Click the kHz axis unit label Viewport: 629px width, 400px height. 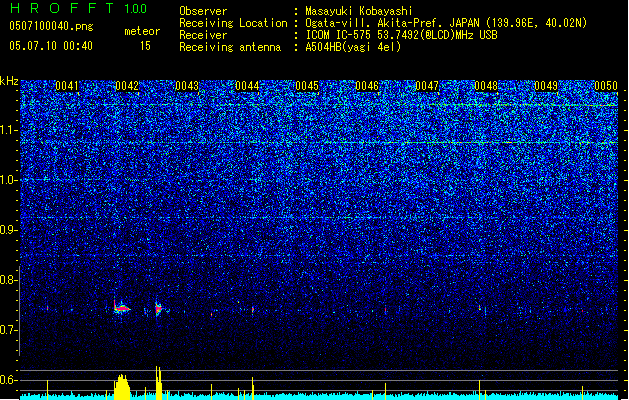tap(9, 81)
